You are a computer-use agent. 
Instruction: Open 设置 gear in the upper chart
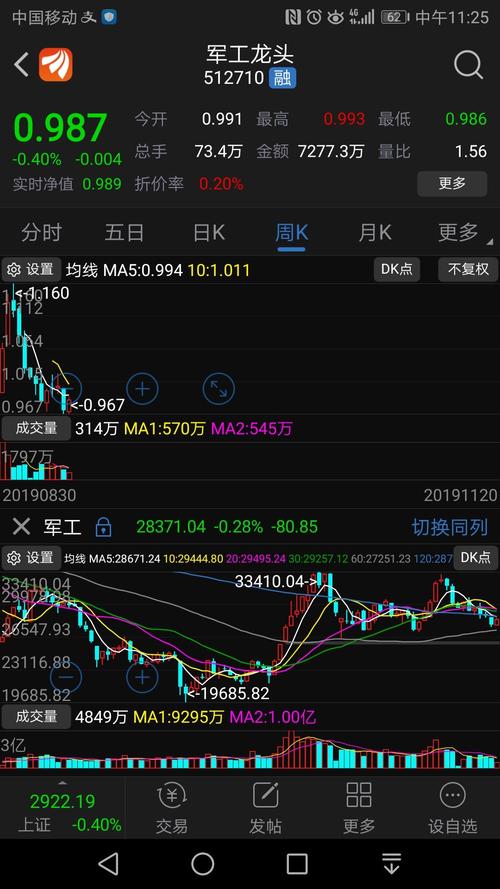[31, 270]
